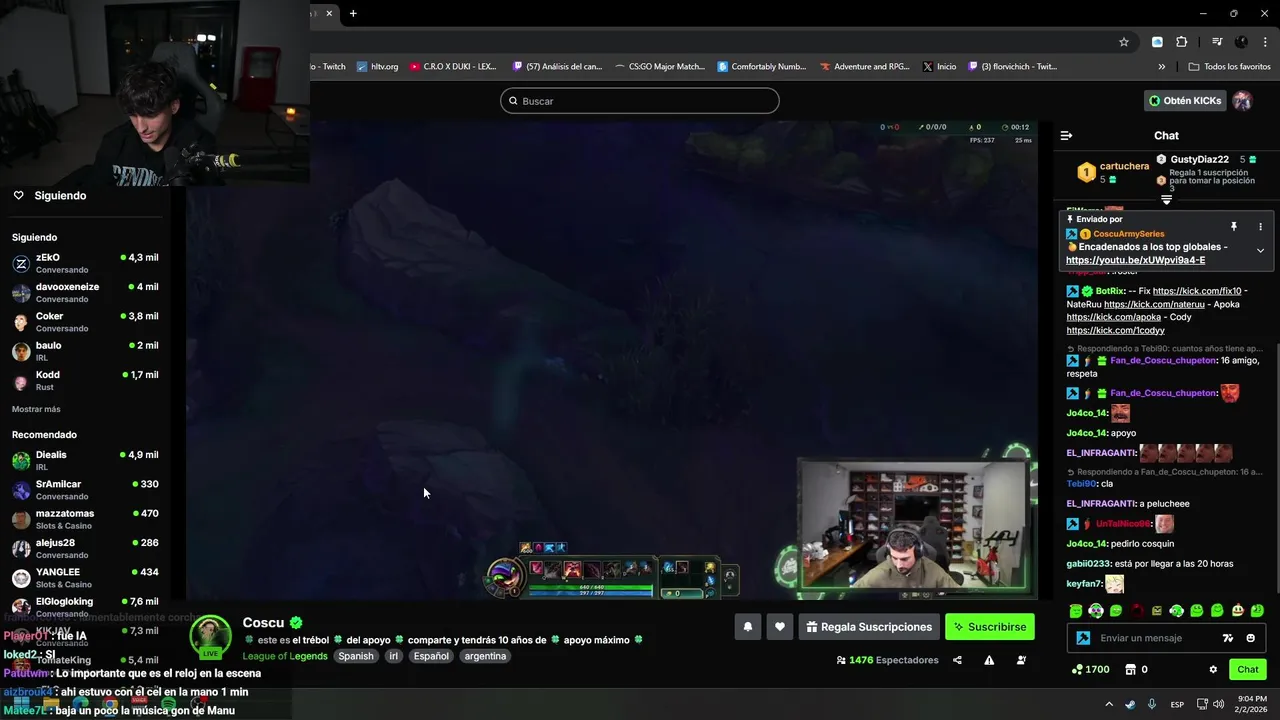Open C.R.O X DUKI bookmark
This screenshot has height=720, width=1280.
pos(453,67)
